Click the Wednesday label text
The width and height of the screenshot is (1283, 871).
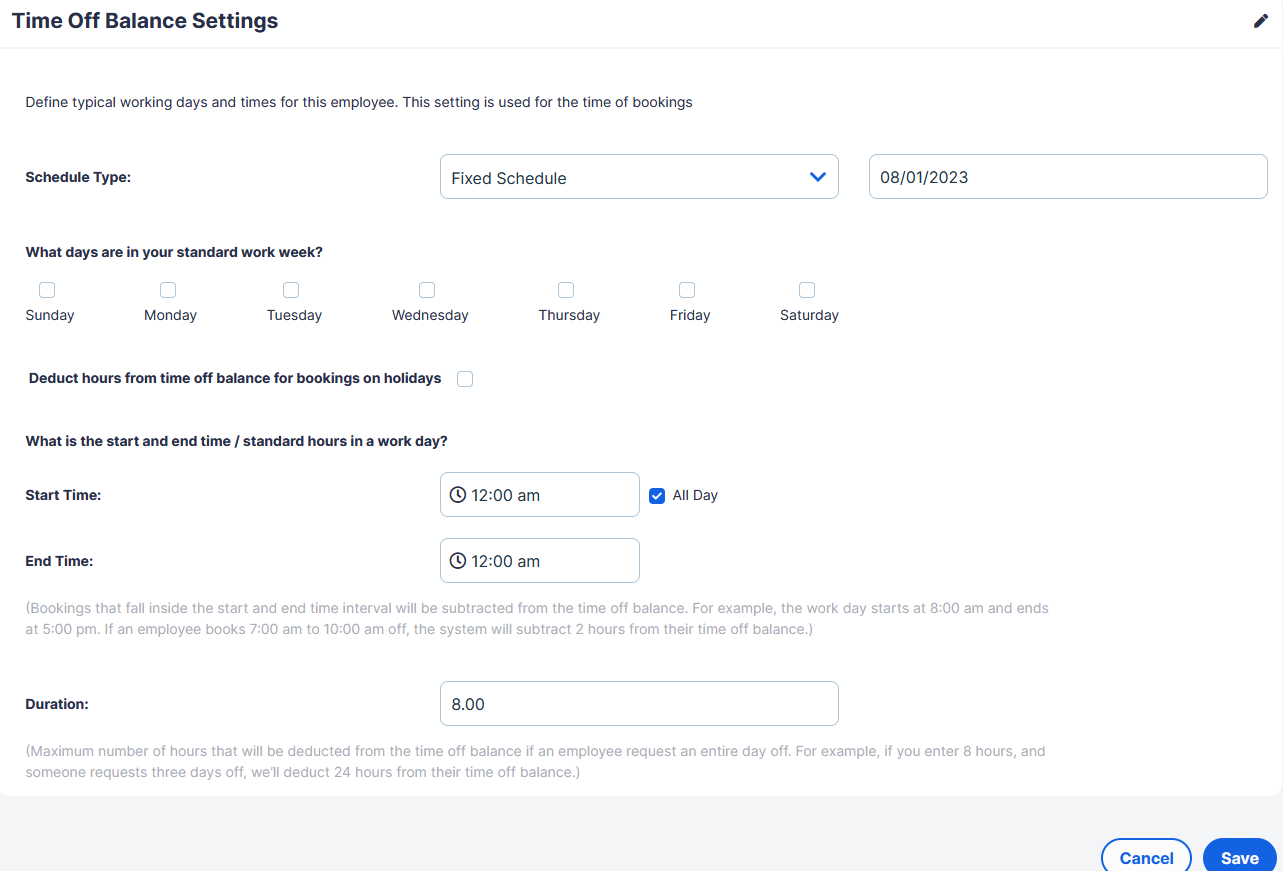(x=430, y=315)
